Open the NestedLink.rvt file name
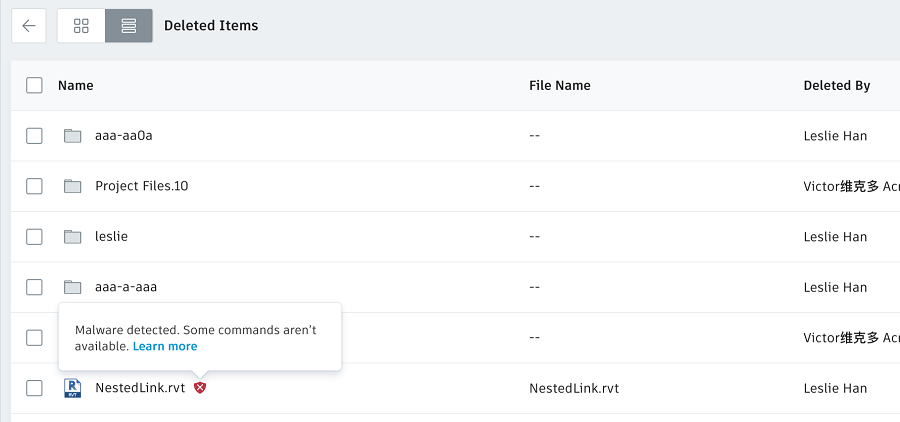This screenshot has height=422, width=900. (x=140, y=388)
